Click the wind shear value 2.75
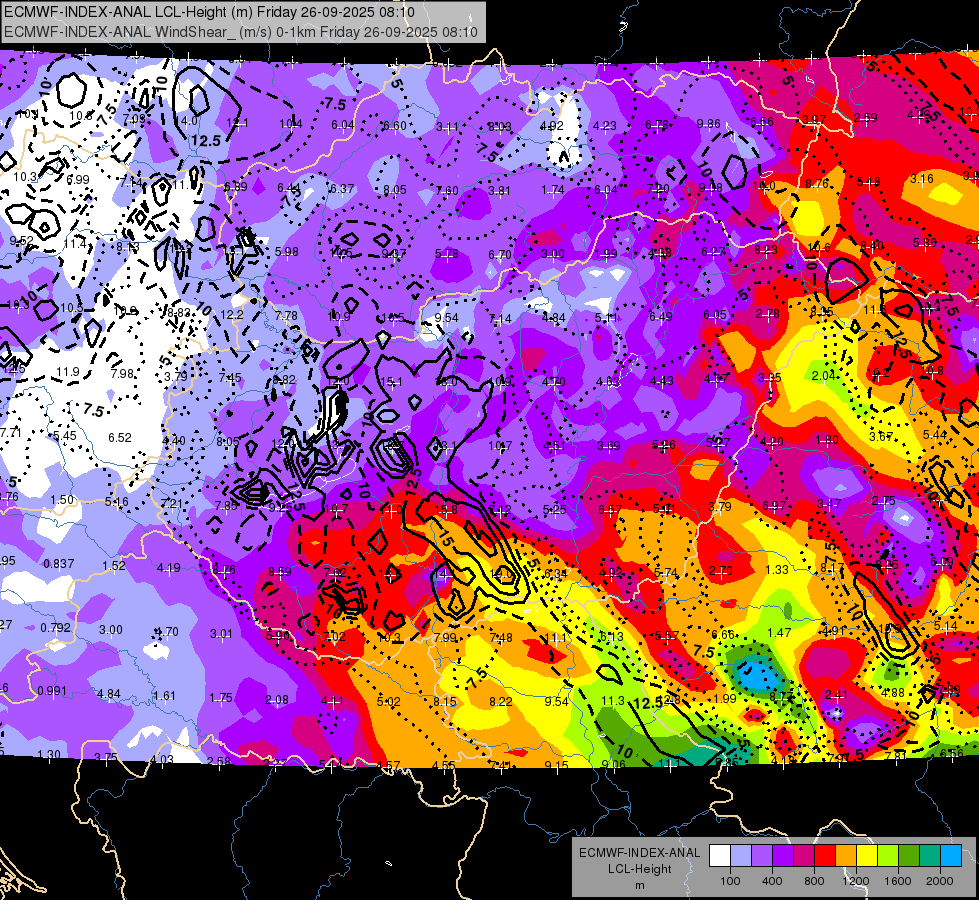The height and width of the screenshot is (900, 979). point(883,500)
